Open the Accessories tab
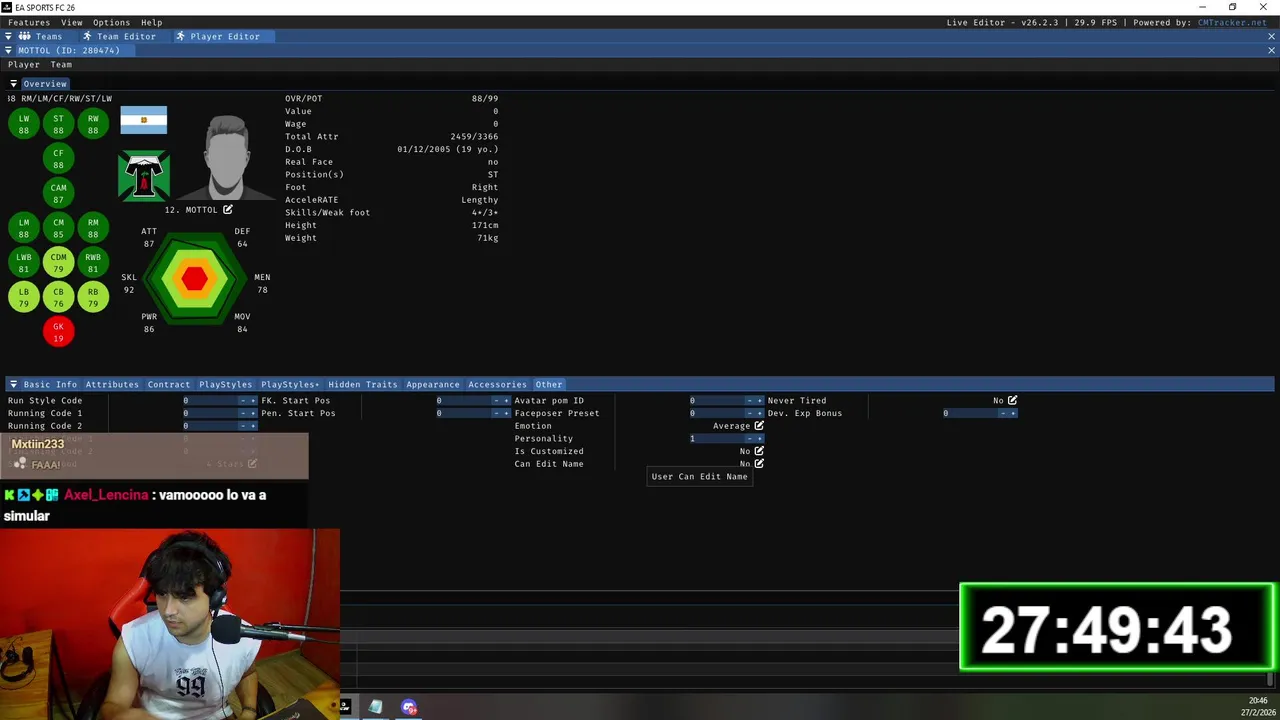Viewport: 1280px width, 720px height. click(497, 384)
